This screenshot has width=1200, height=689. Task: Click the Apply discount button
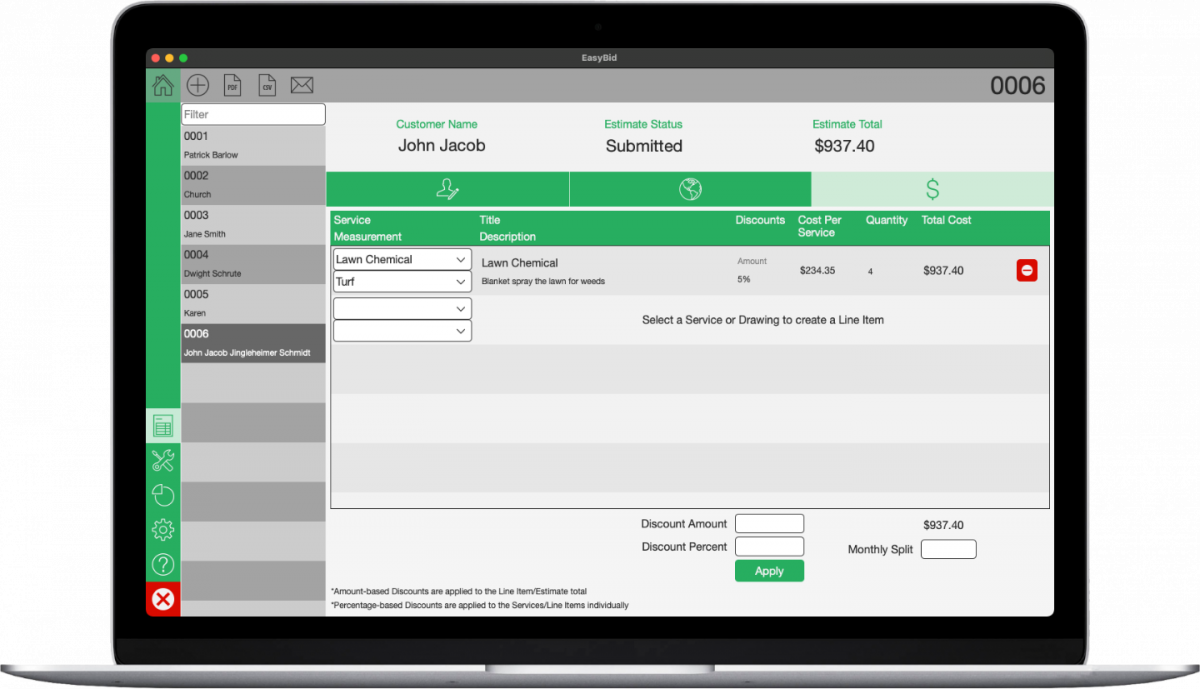coord(769,570)
